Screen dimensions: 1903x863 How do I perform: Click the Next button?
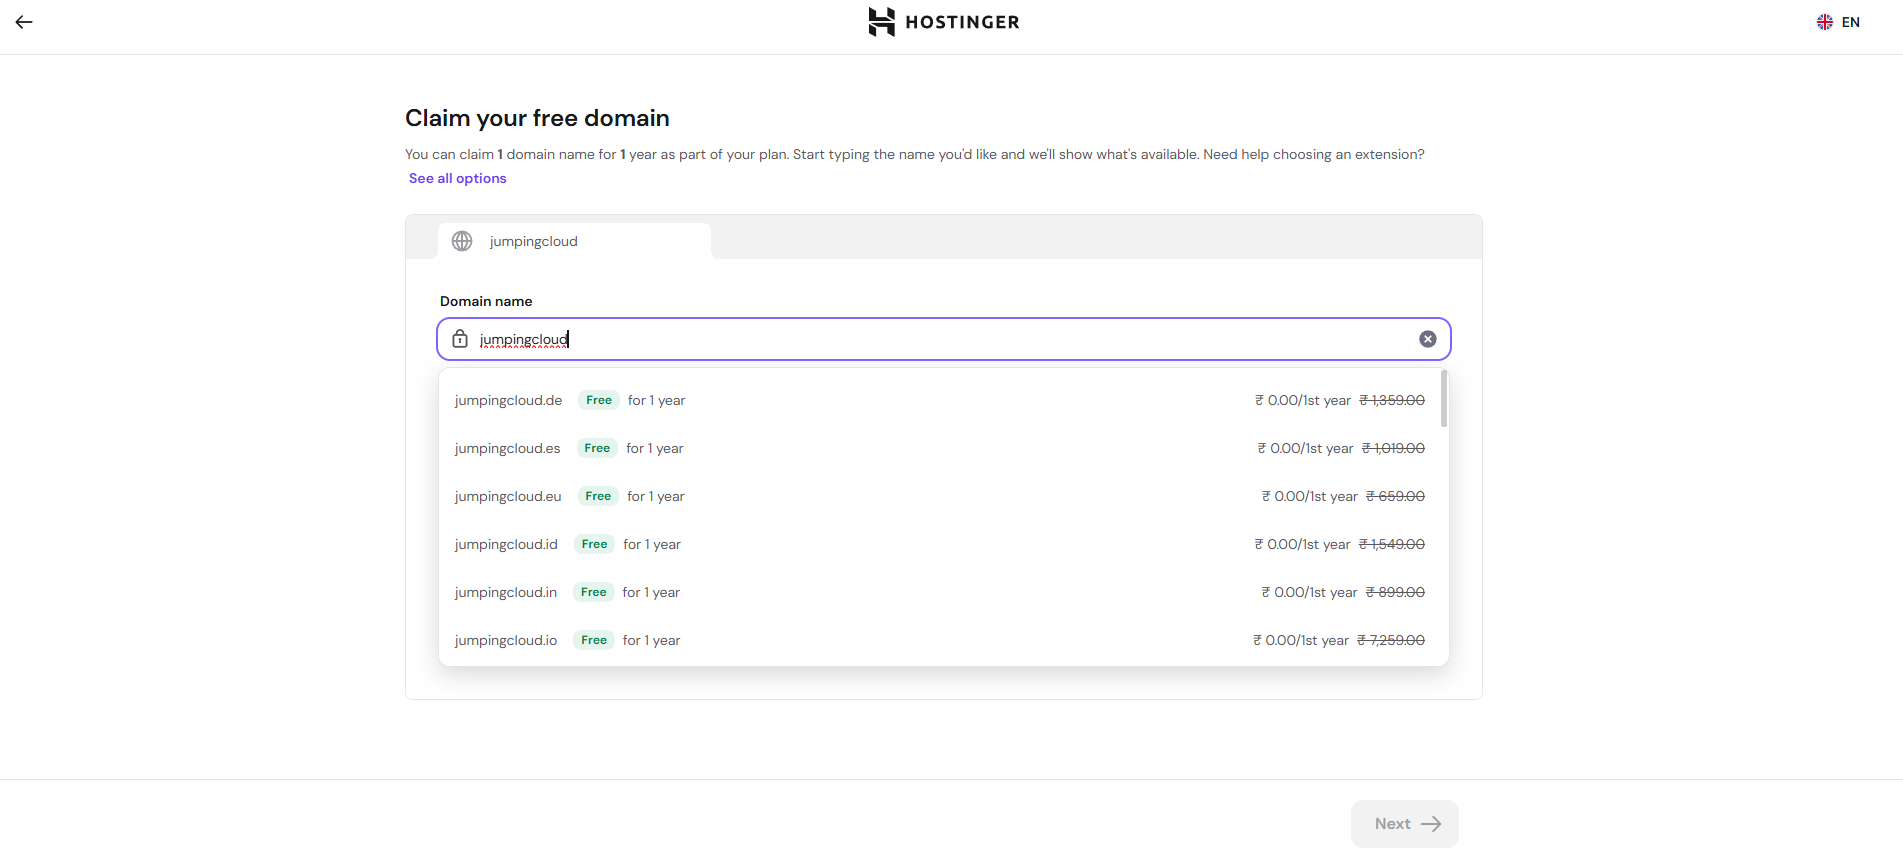(1405, 824)
